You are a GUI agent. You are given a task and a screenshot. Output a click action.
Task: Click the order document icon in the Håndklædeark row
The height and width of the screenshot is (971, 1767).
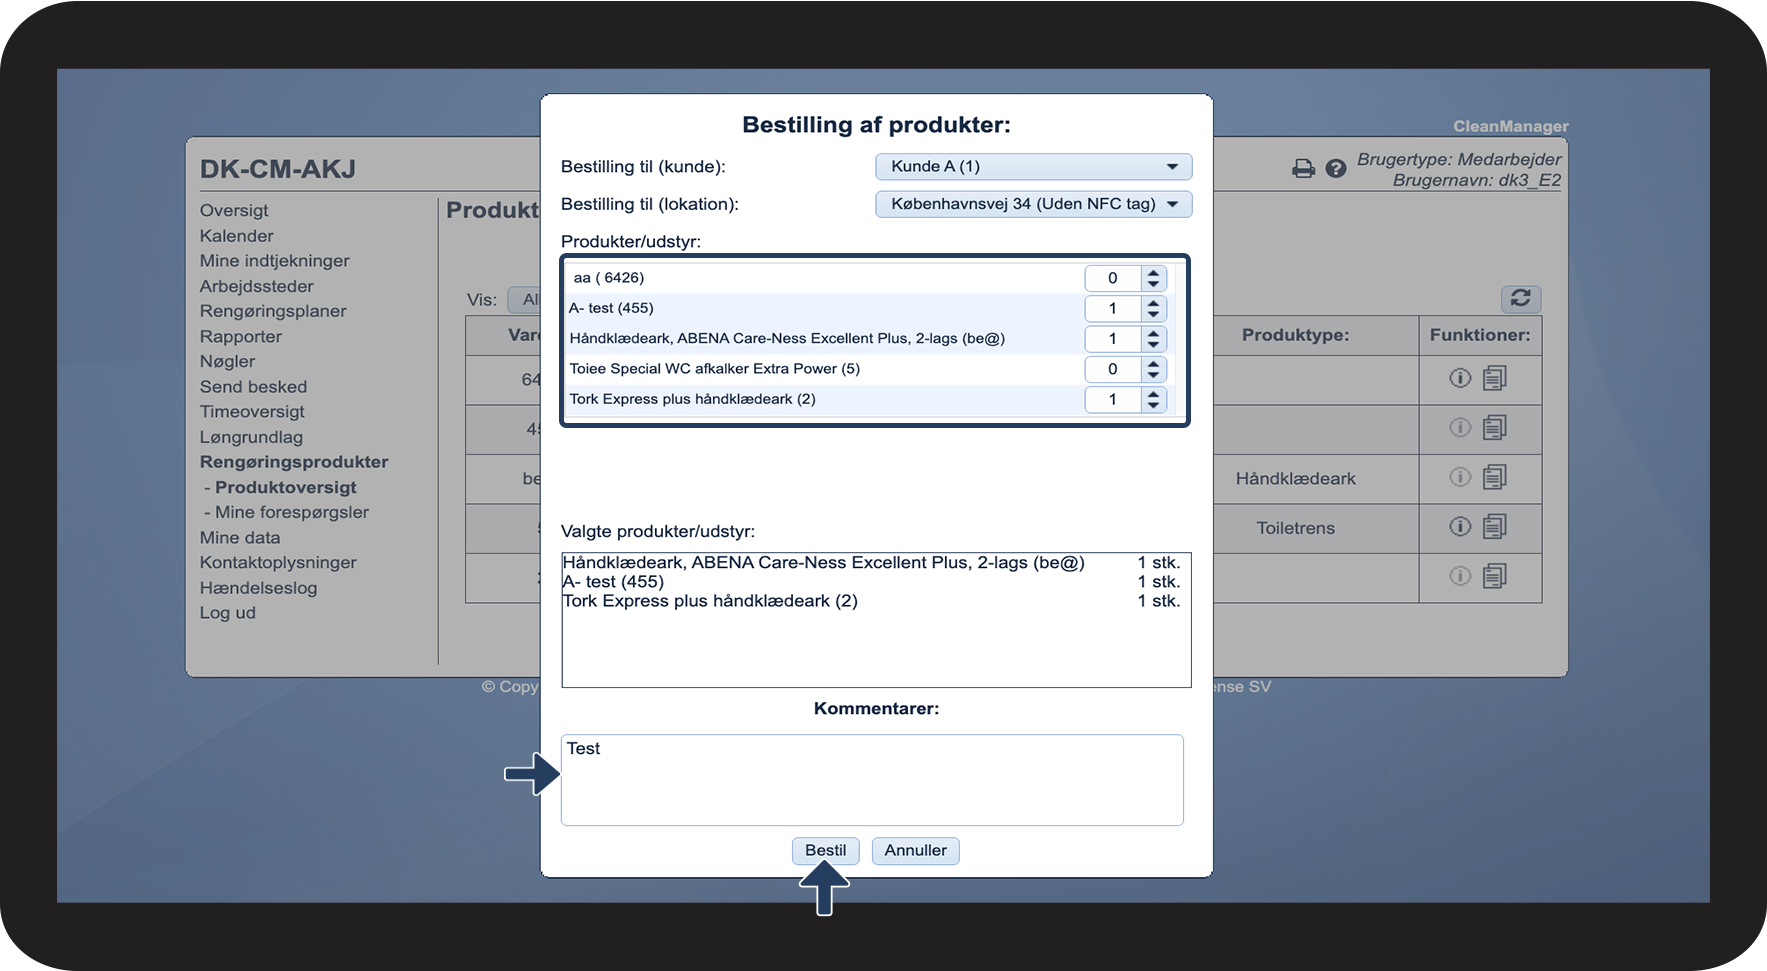[x=1495, y=477]
